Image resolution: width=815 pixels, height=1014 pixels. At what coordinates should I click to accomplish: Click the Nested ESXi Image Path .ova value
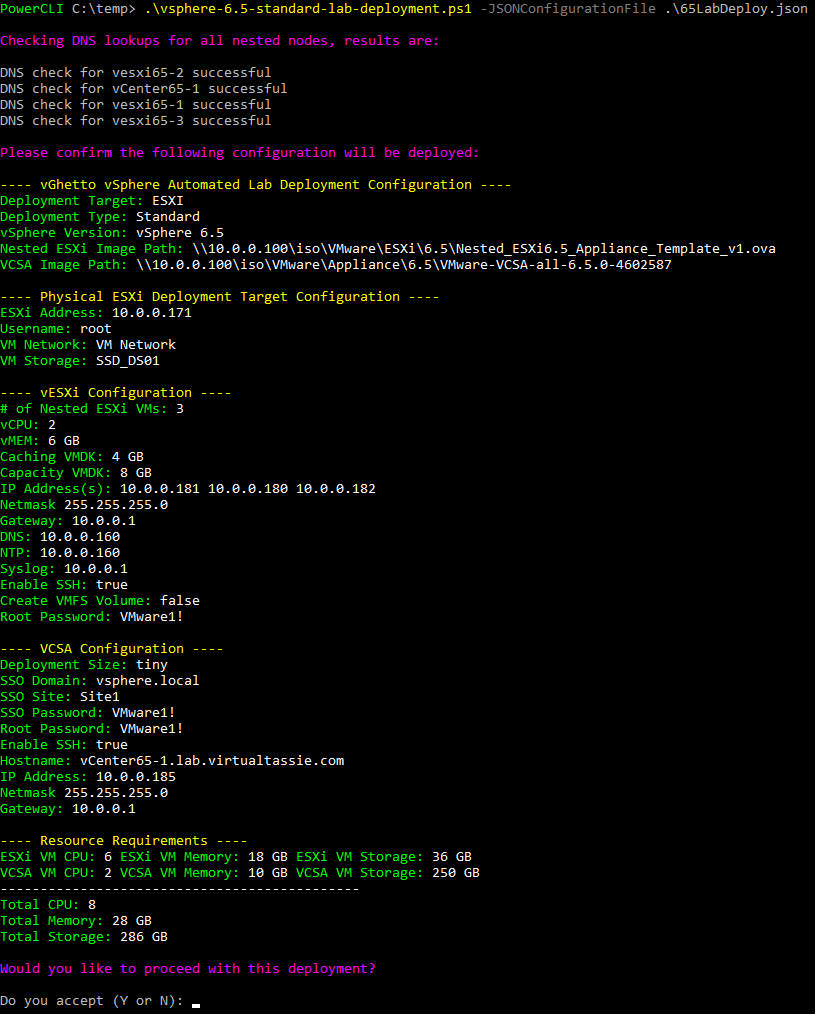pyautogui.click(x=484, y=249)
